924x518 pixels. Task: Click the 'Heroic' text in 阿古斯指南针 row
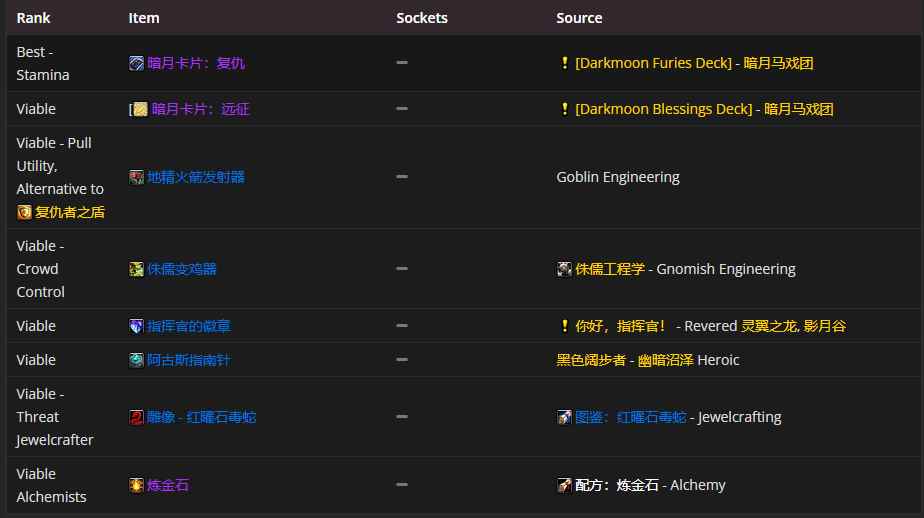pyautogui.click(x=718, y=360)
